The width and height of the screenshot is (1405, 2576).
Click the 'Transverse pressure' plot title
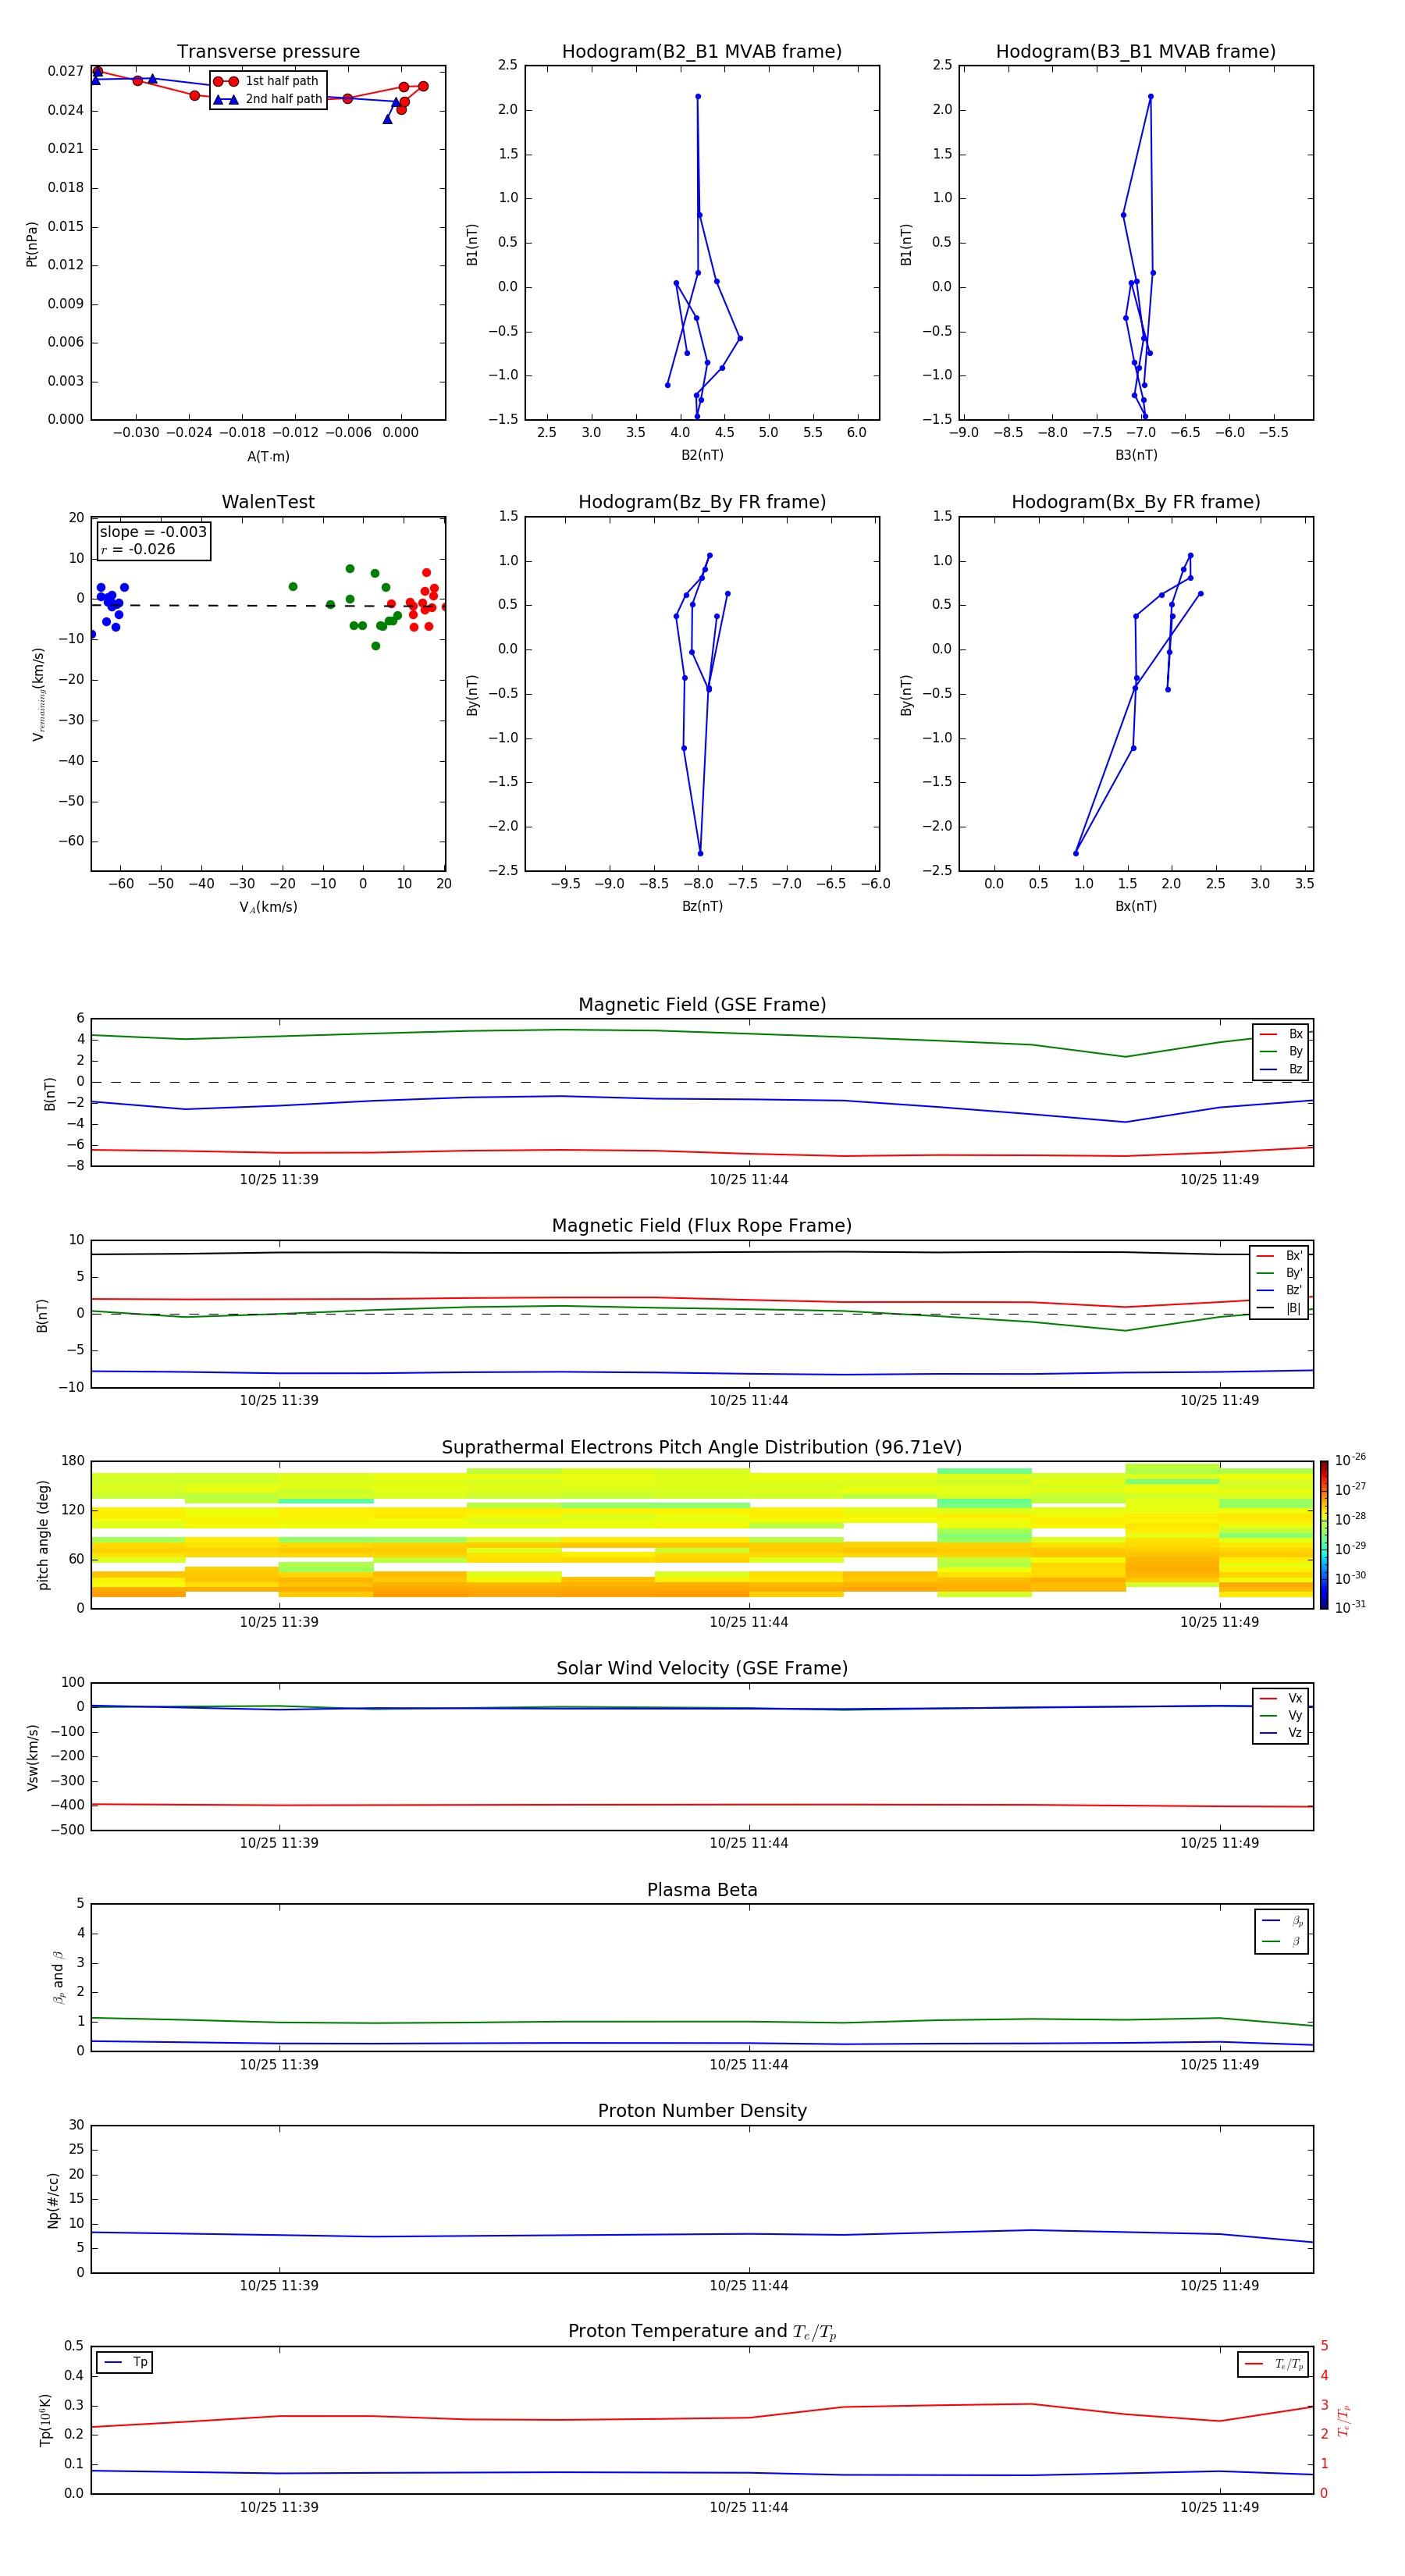pos(268,52)
